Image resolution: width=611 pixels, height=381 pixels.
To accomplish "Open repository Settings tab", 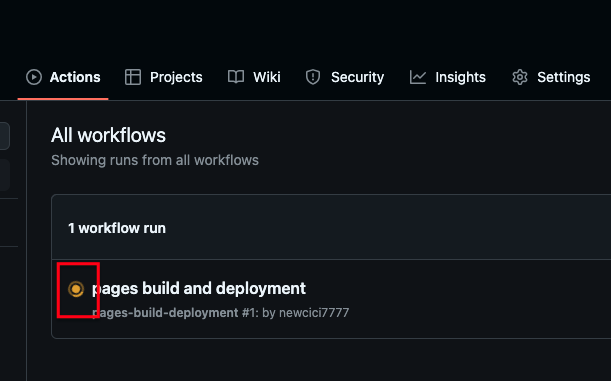I will tap(551, 77).
